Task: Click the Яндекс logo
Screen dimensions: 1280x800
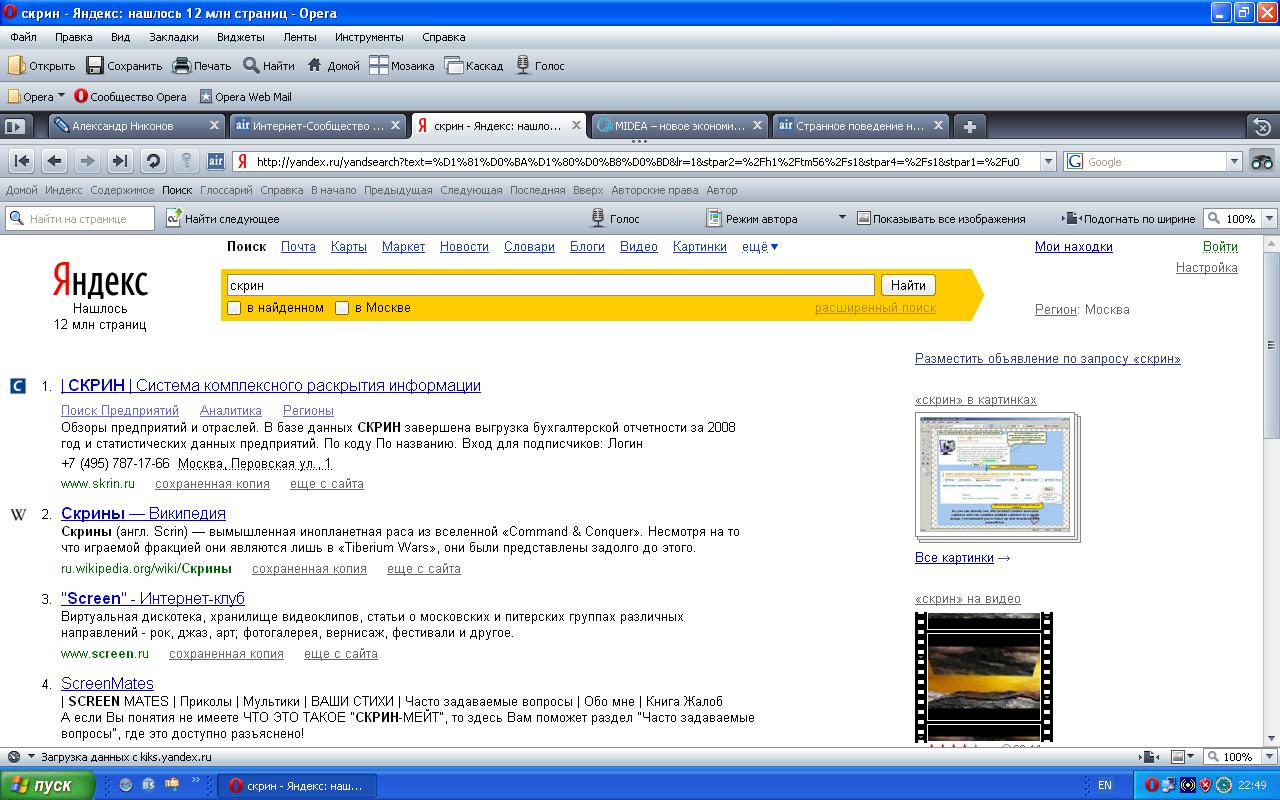Action: [x=100, y=282]
